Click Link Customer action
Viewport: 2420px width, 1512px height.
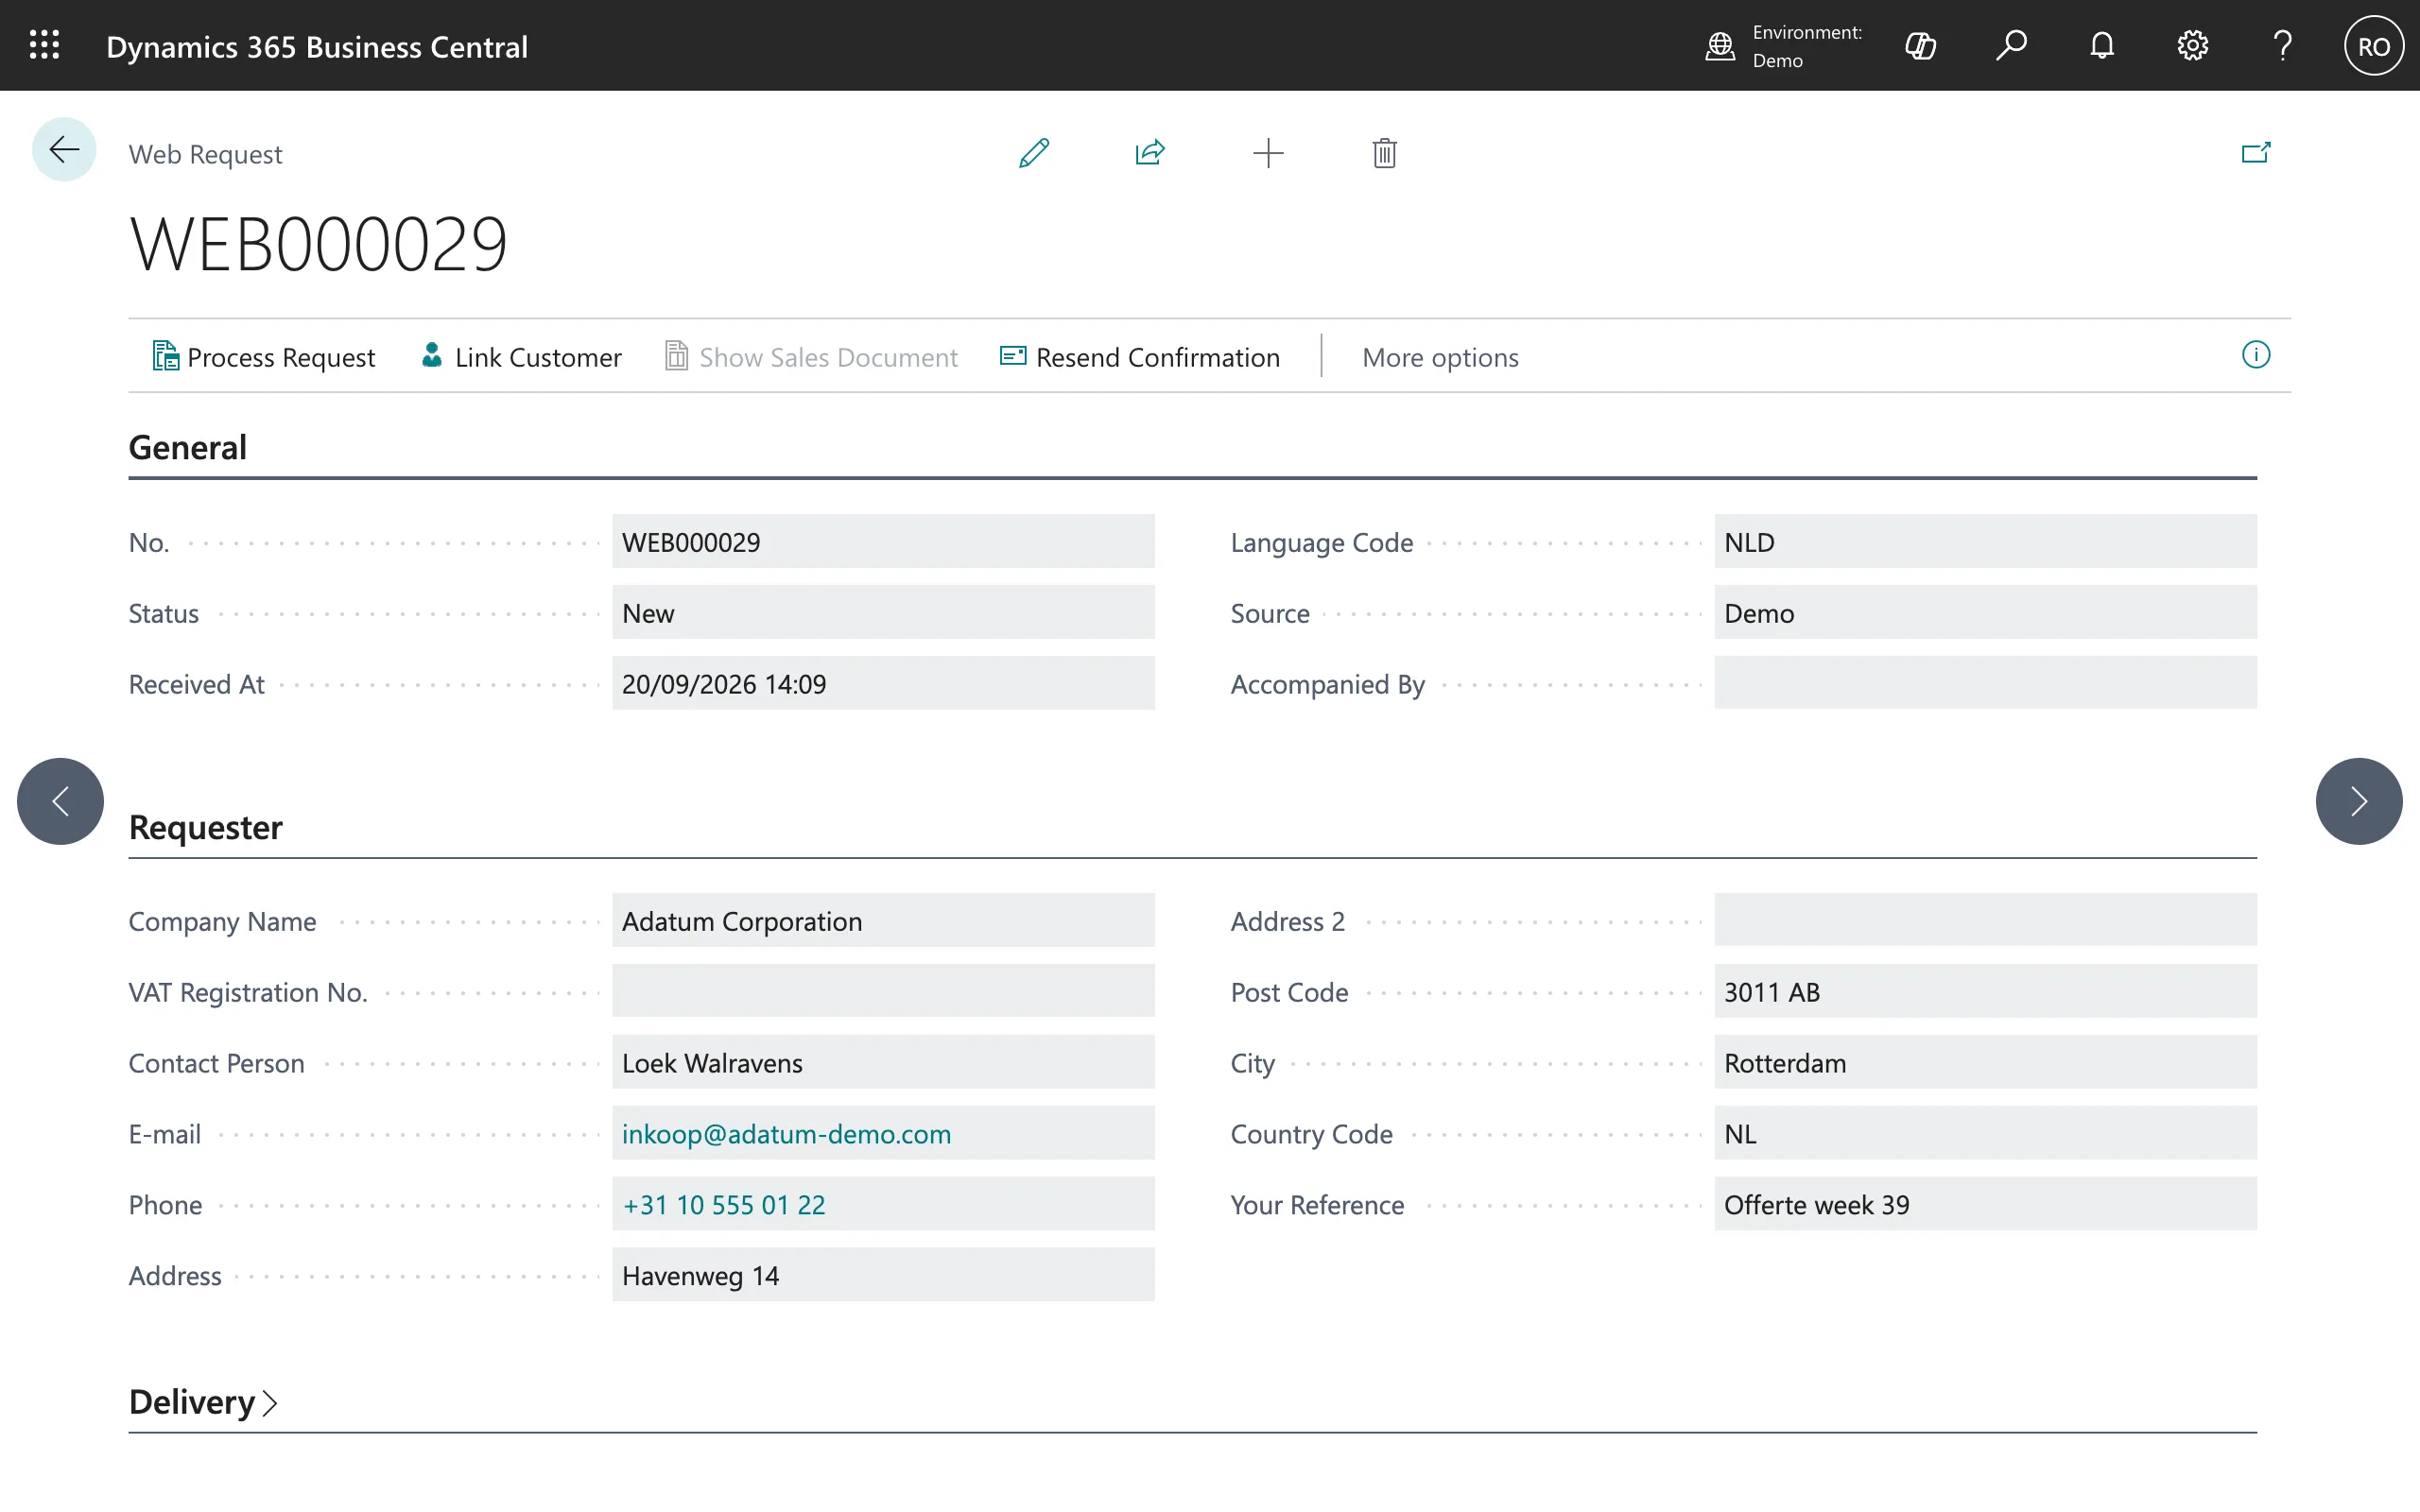pyautogui.click(x=521, y=357)
